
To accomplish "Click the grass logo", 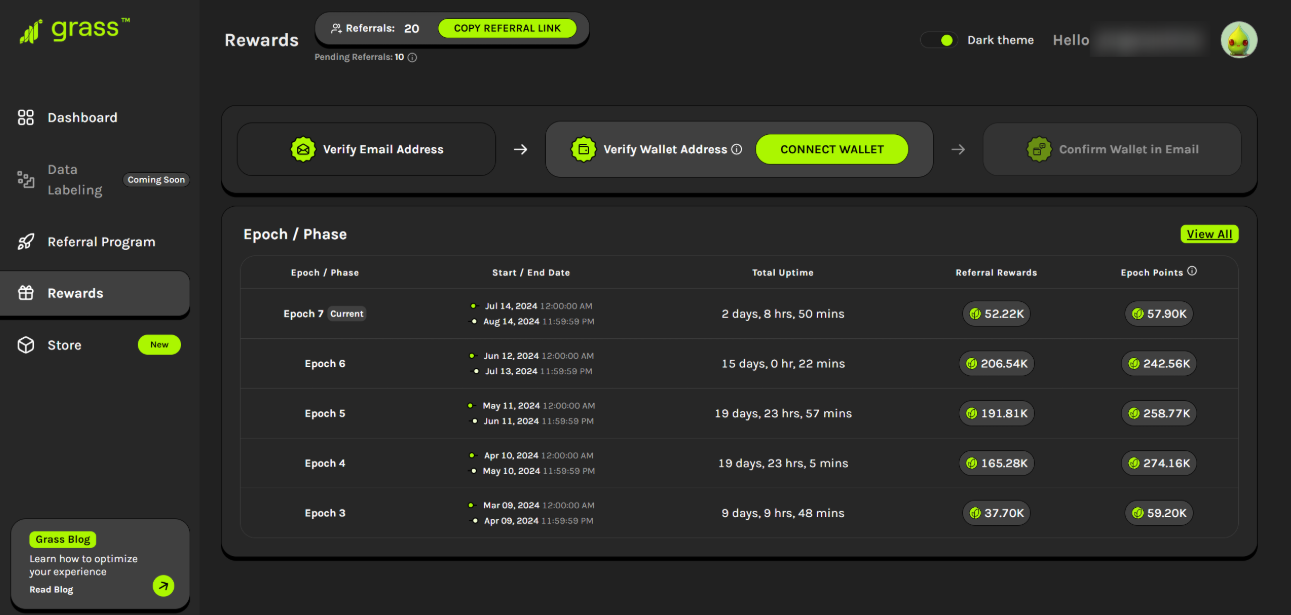I will pyautogui.click(x=75, y=30).
